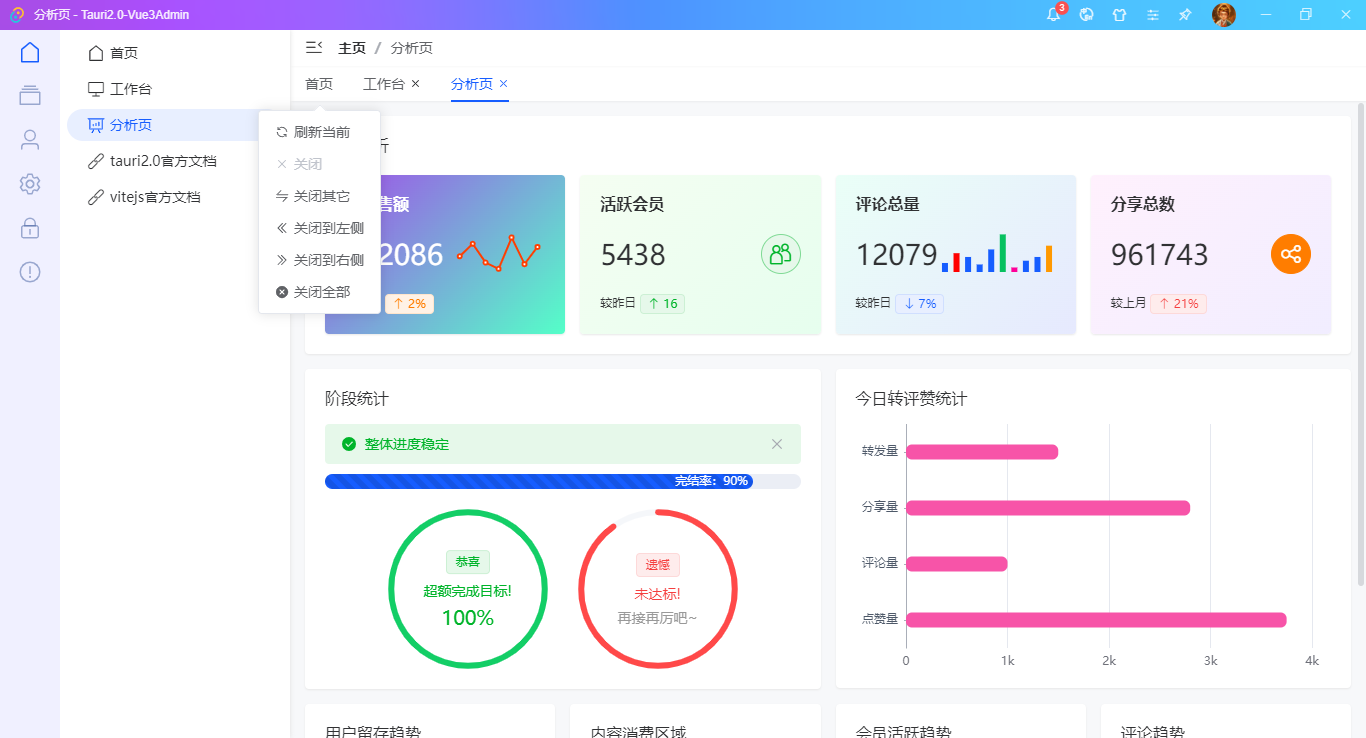Click the share icon on 分享总数 card

tap(1291, 254)
